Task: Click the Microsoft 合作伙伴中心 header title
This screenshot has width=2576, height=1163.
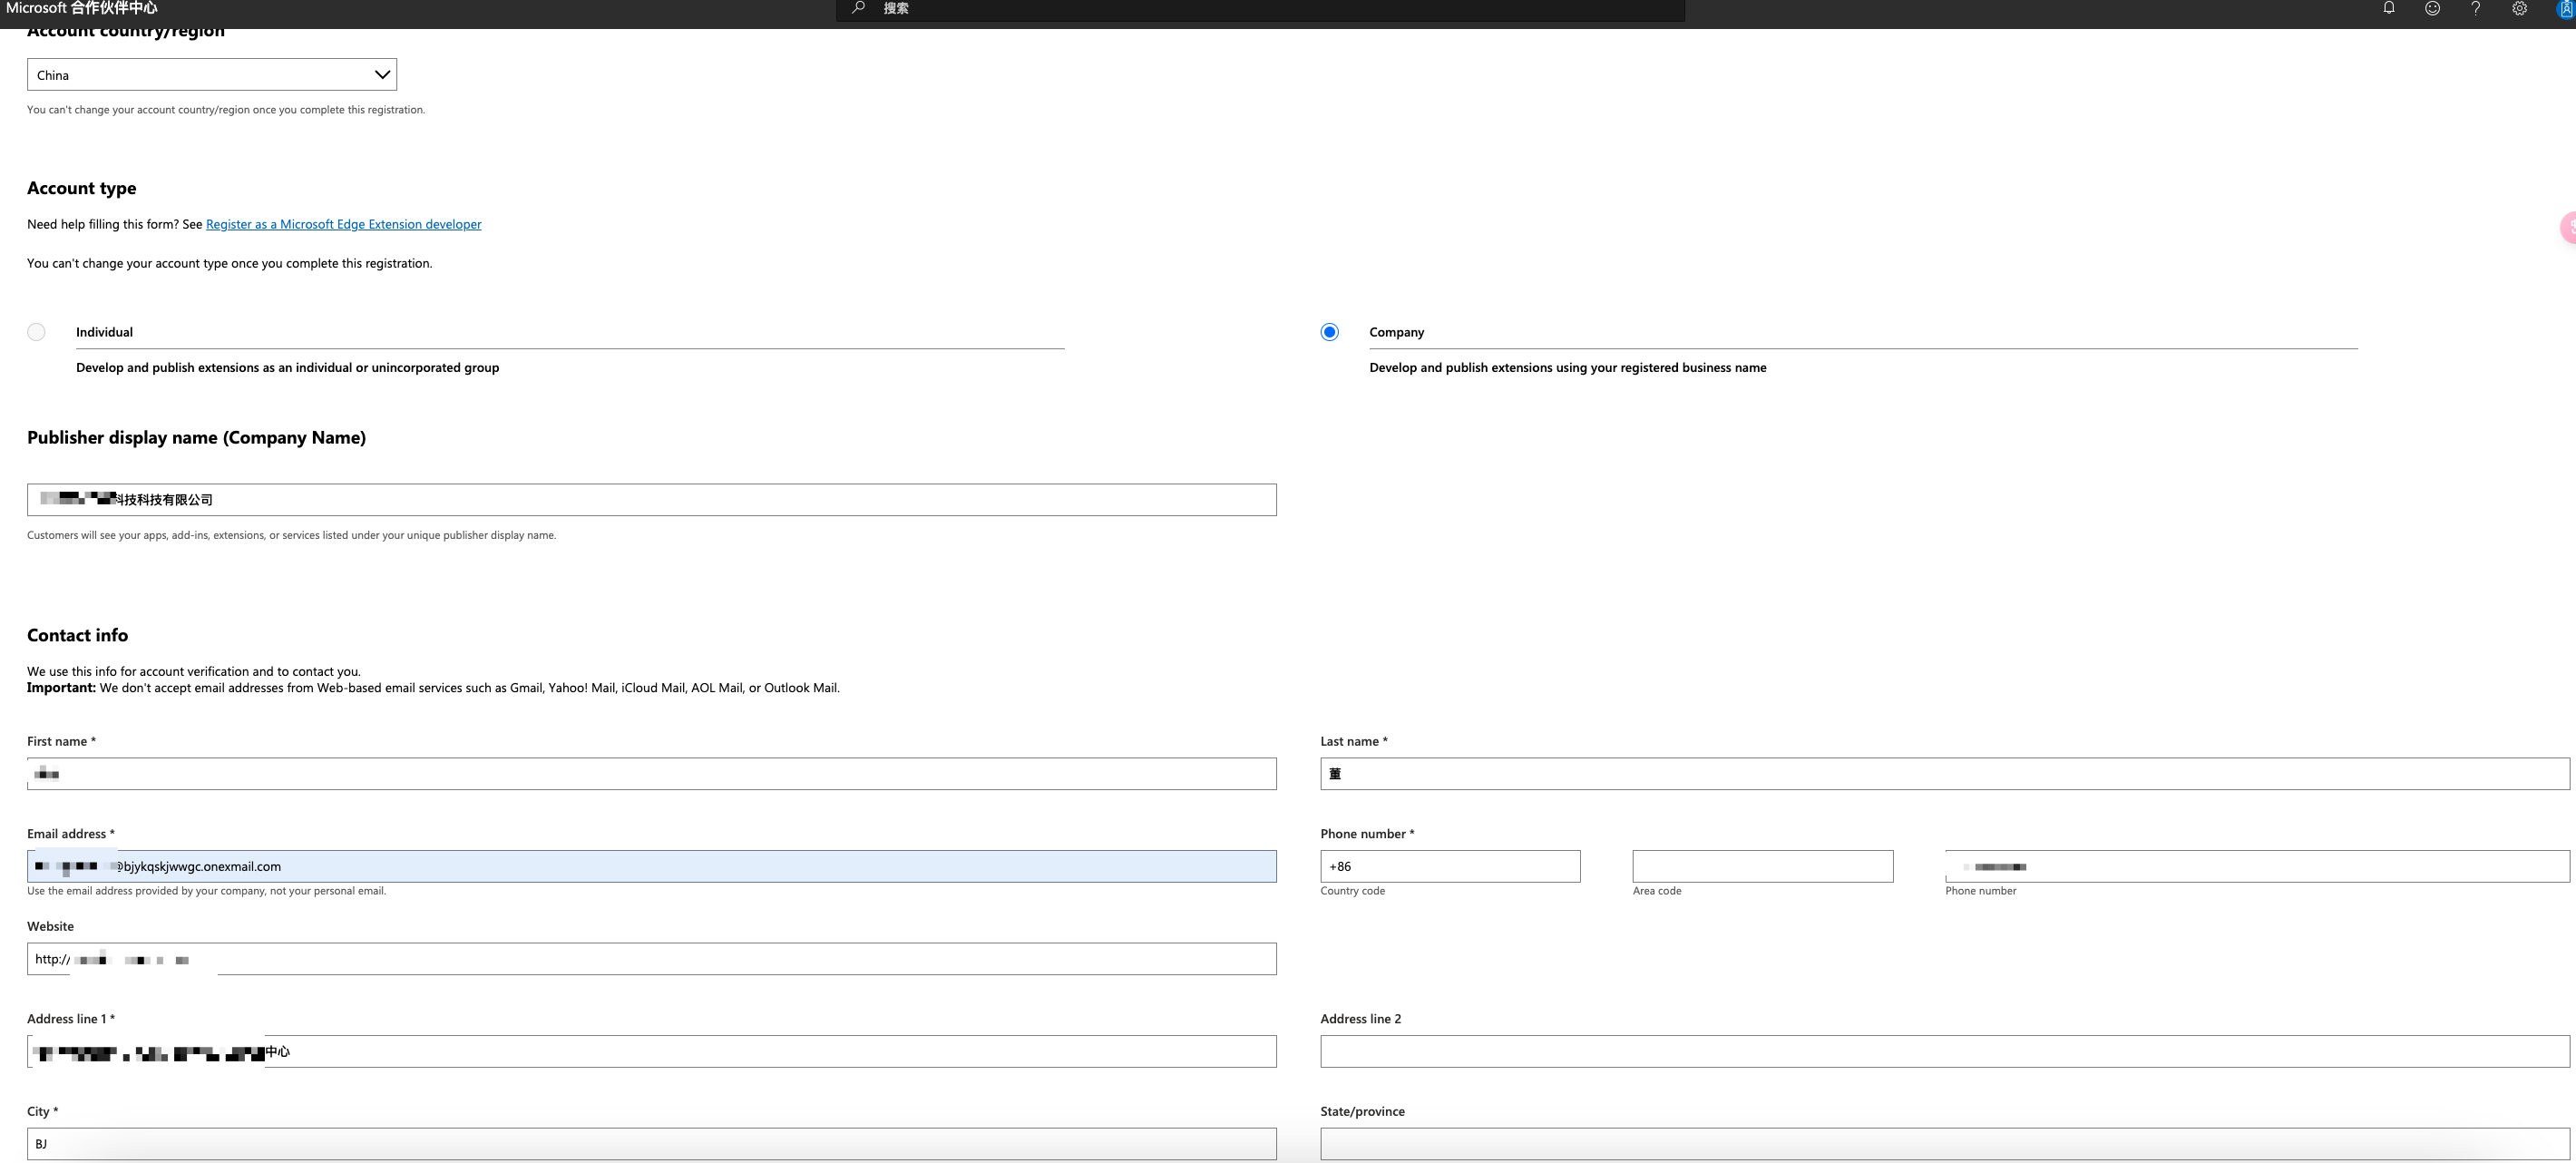Action: [x=82, y=8]
